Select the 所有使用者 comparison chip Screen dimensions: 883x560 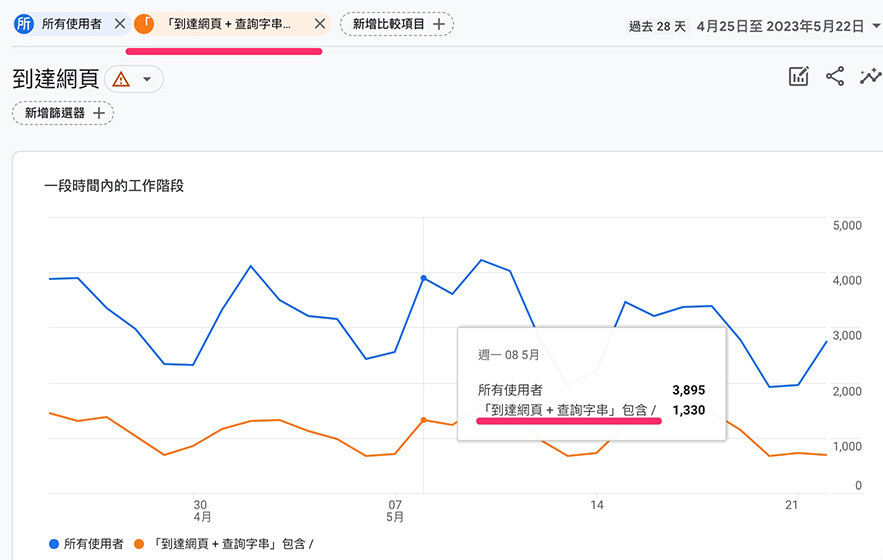[x=72, y=24]
